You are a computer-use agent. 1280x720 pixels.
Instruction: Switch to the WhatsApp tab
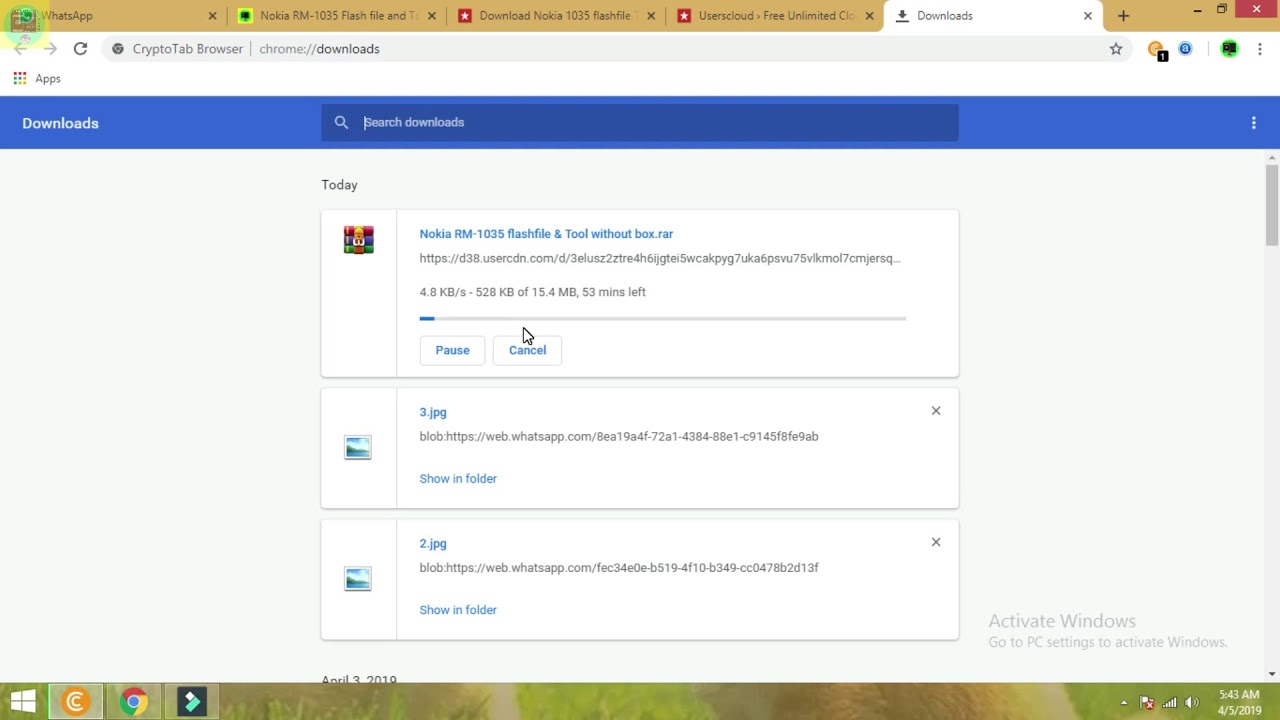[x=113, y=16]
